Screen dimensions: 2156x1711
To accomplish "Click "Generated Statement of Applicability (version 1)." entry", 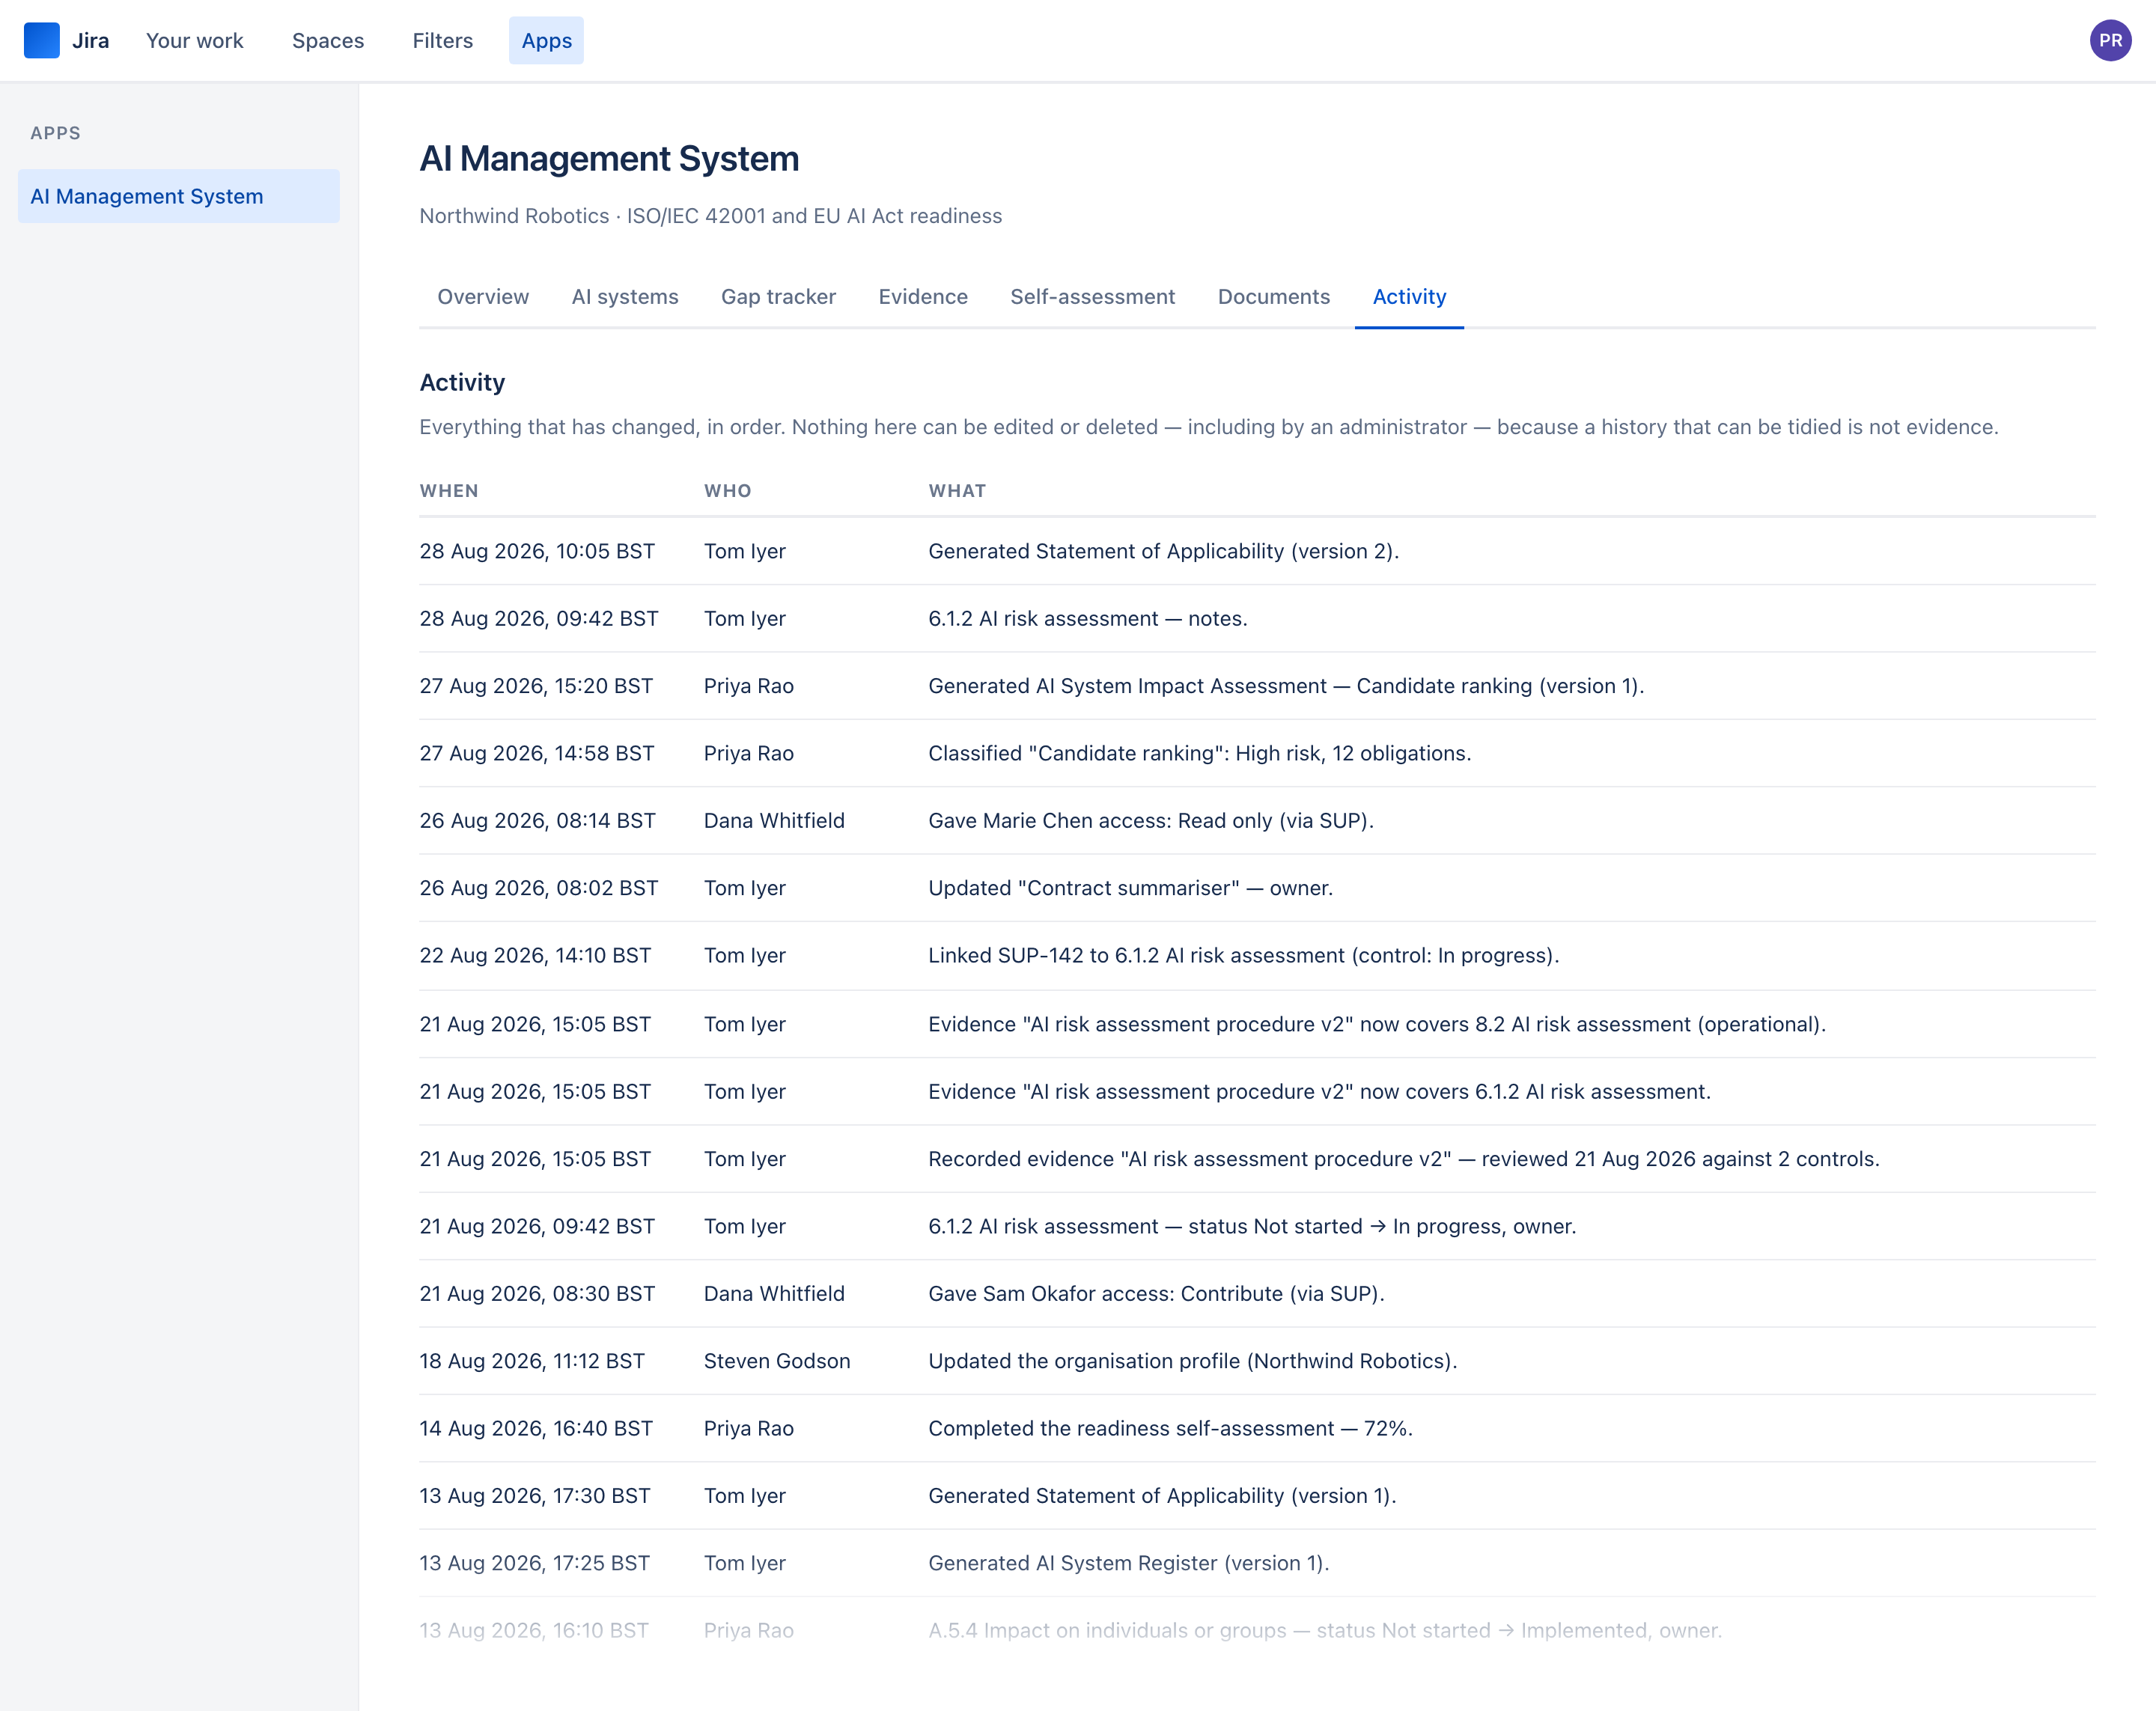I will (x=1163, y=1496).
